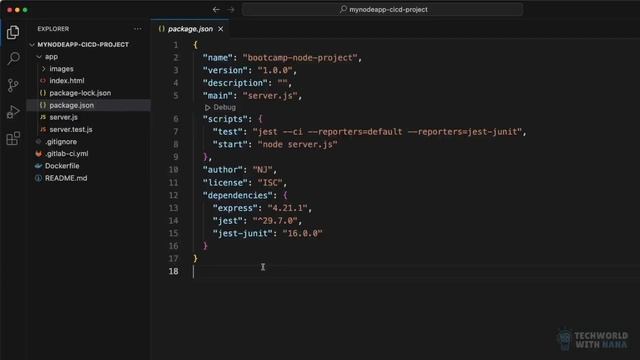Open server.test.js in the explorer
This screenshot has width=640, height=360.
71,129
